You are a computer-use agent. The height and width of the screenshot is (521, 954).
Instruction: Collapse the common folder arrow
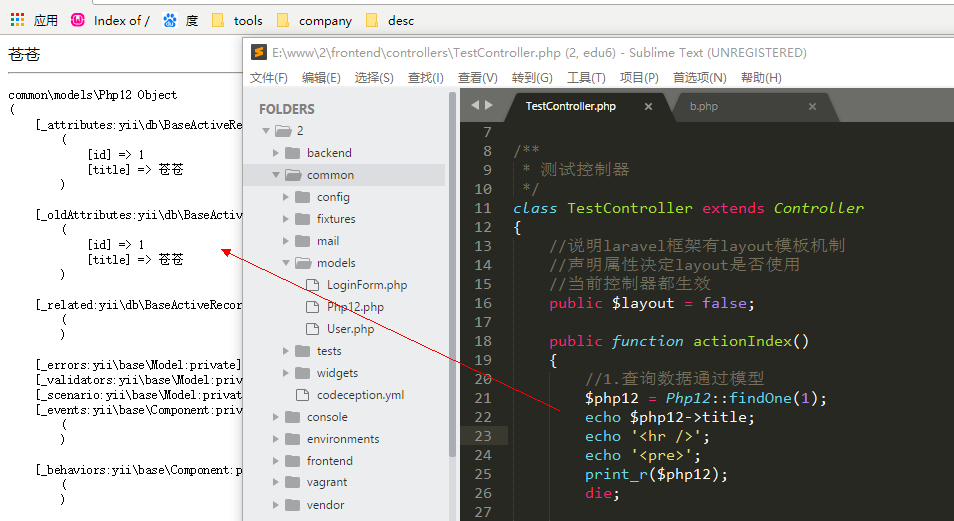coord(276,175)
